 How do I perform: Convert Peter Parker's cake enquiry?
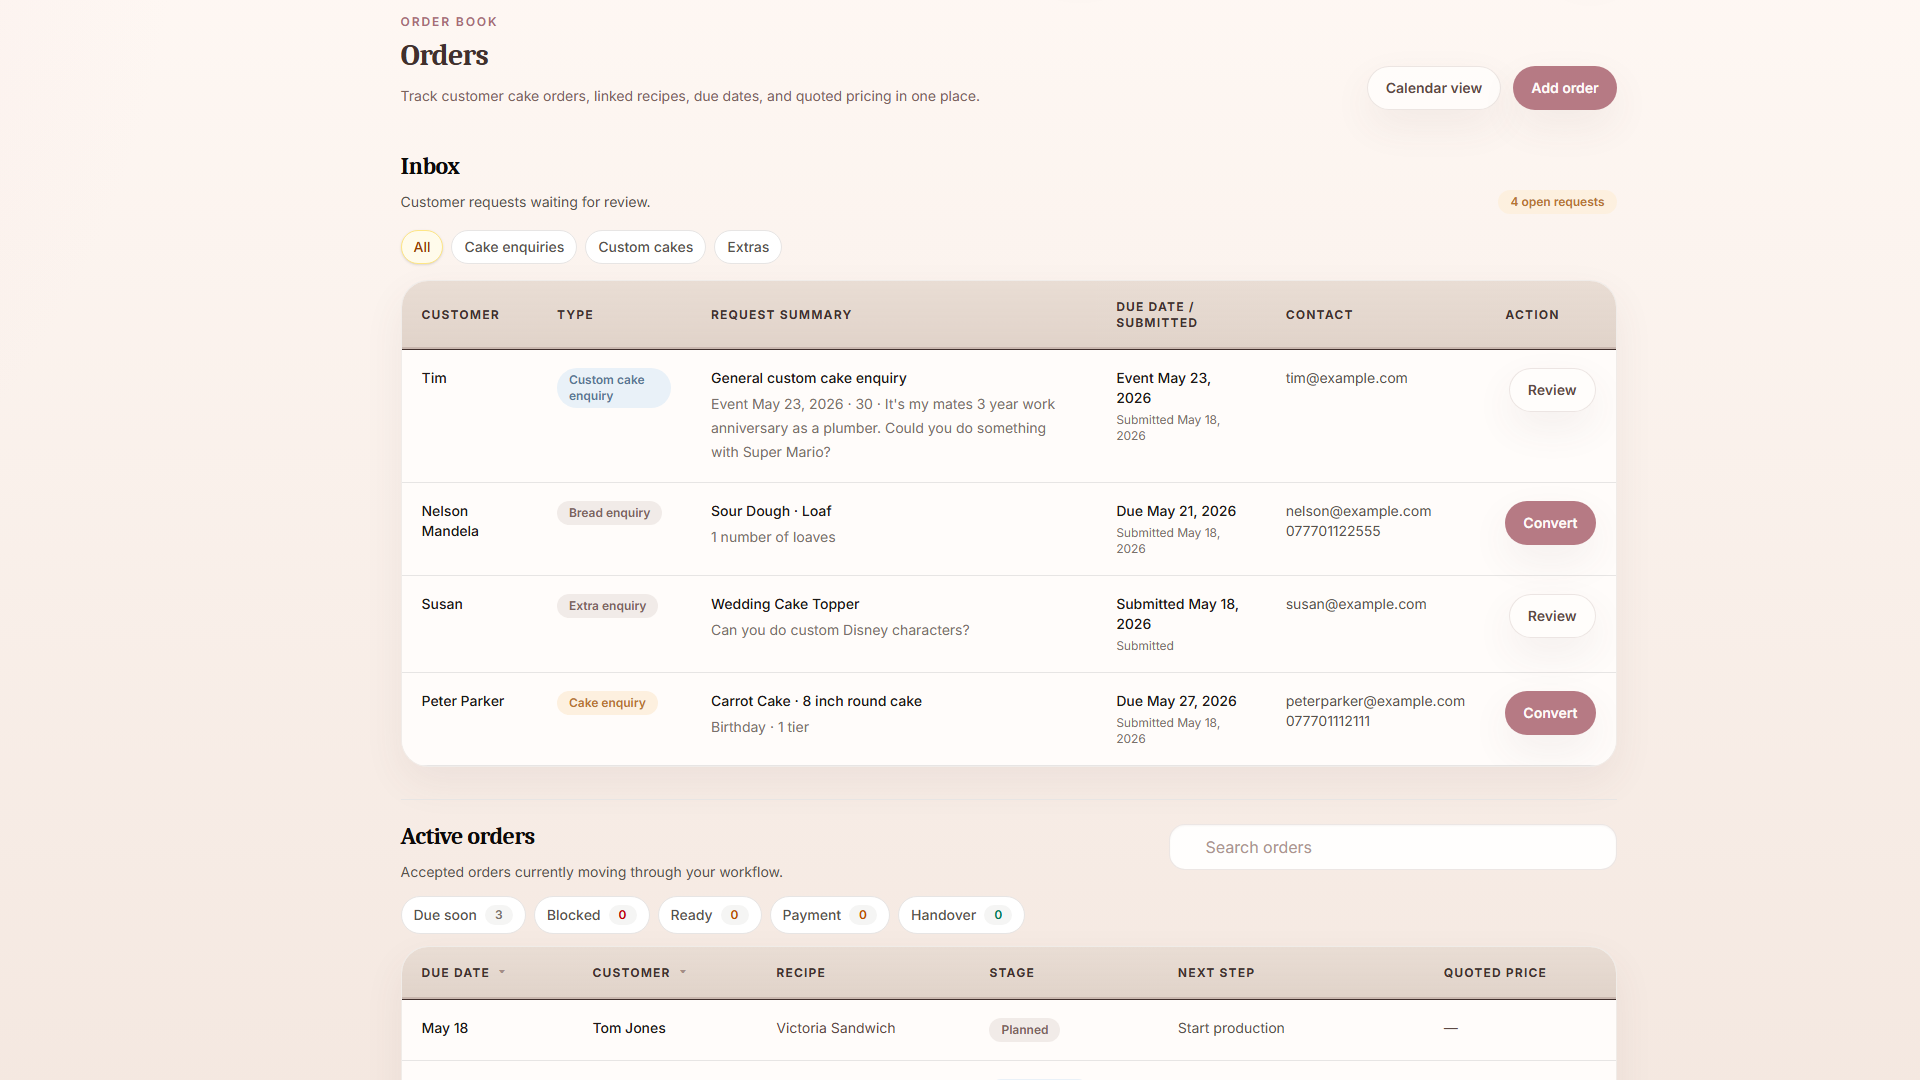[x=1550, y=713]
